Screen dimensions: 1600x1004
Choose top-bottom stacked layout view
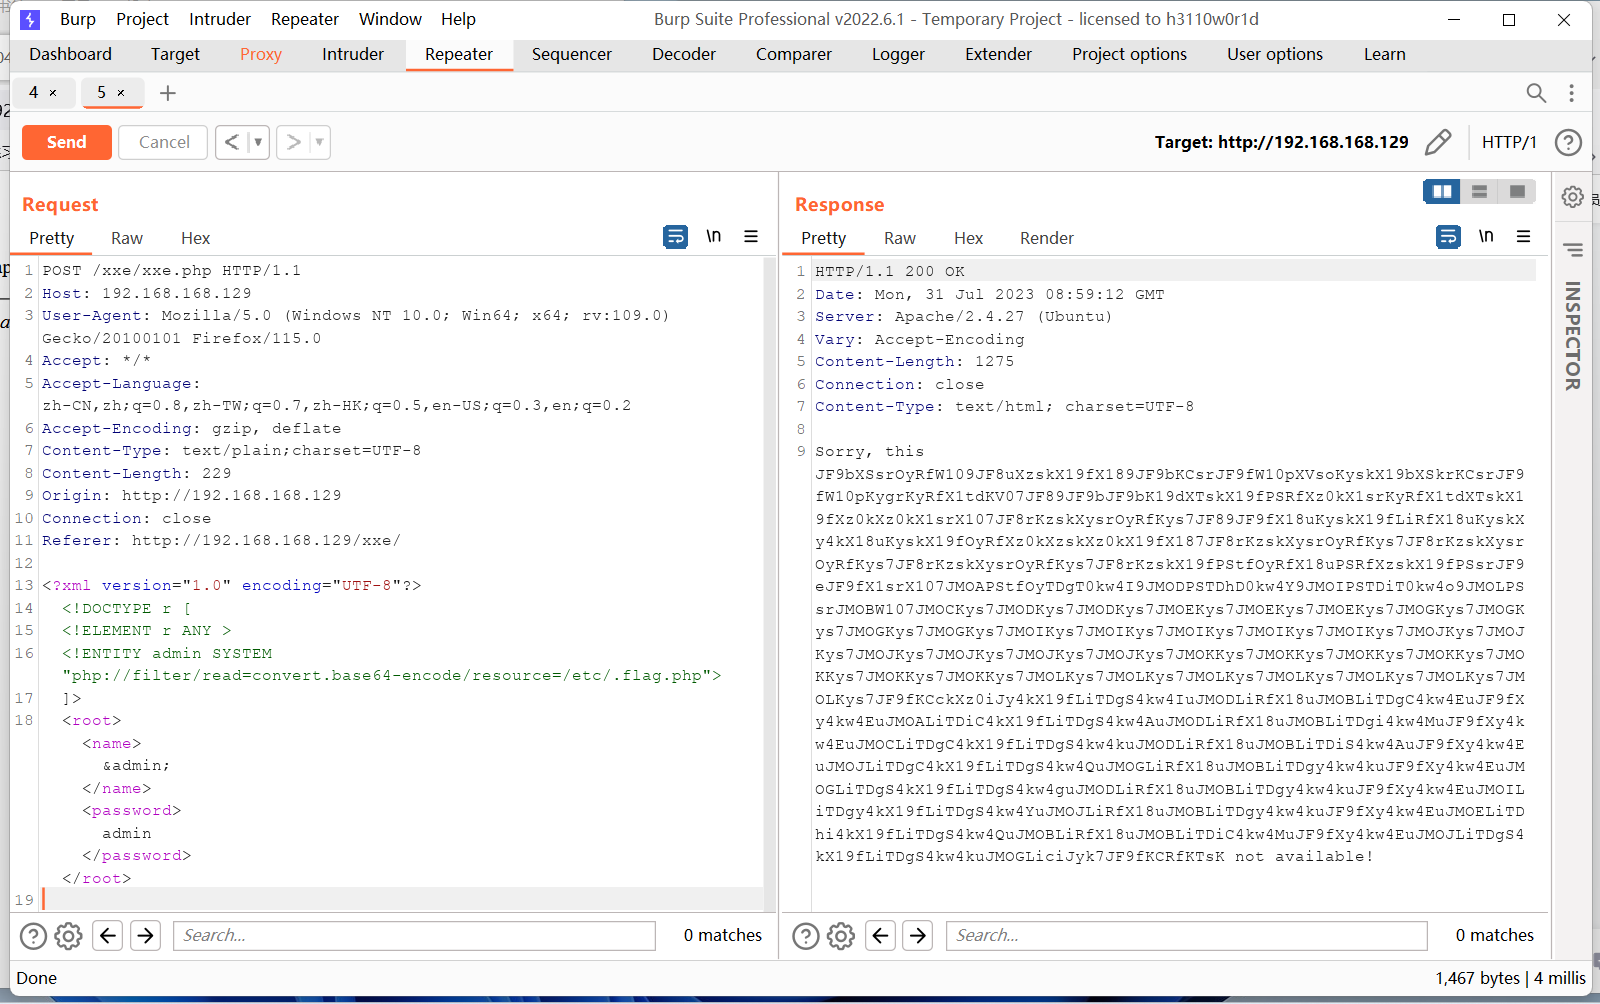[1480, 191]
